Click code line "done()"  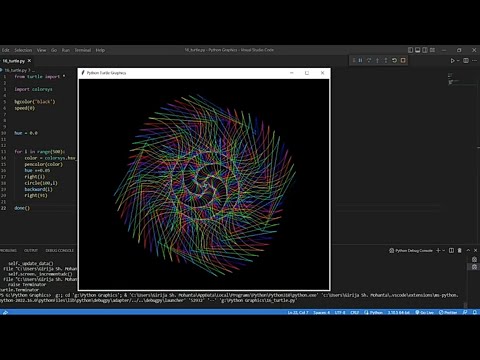(22, 208)
